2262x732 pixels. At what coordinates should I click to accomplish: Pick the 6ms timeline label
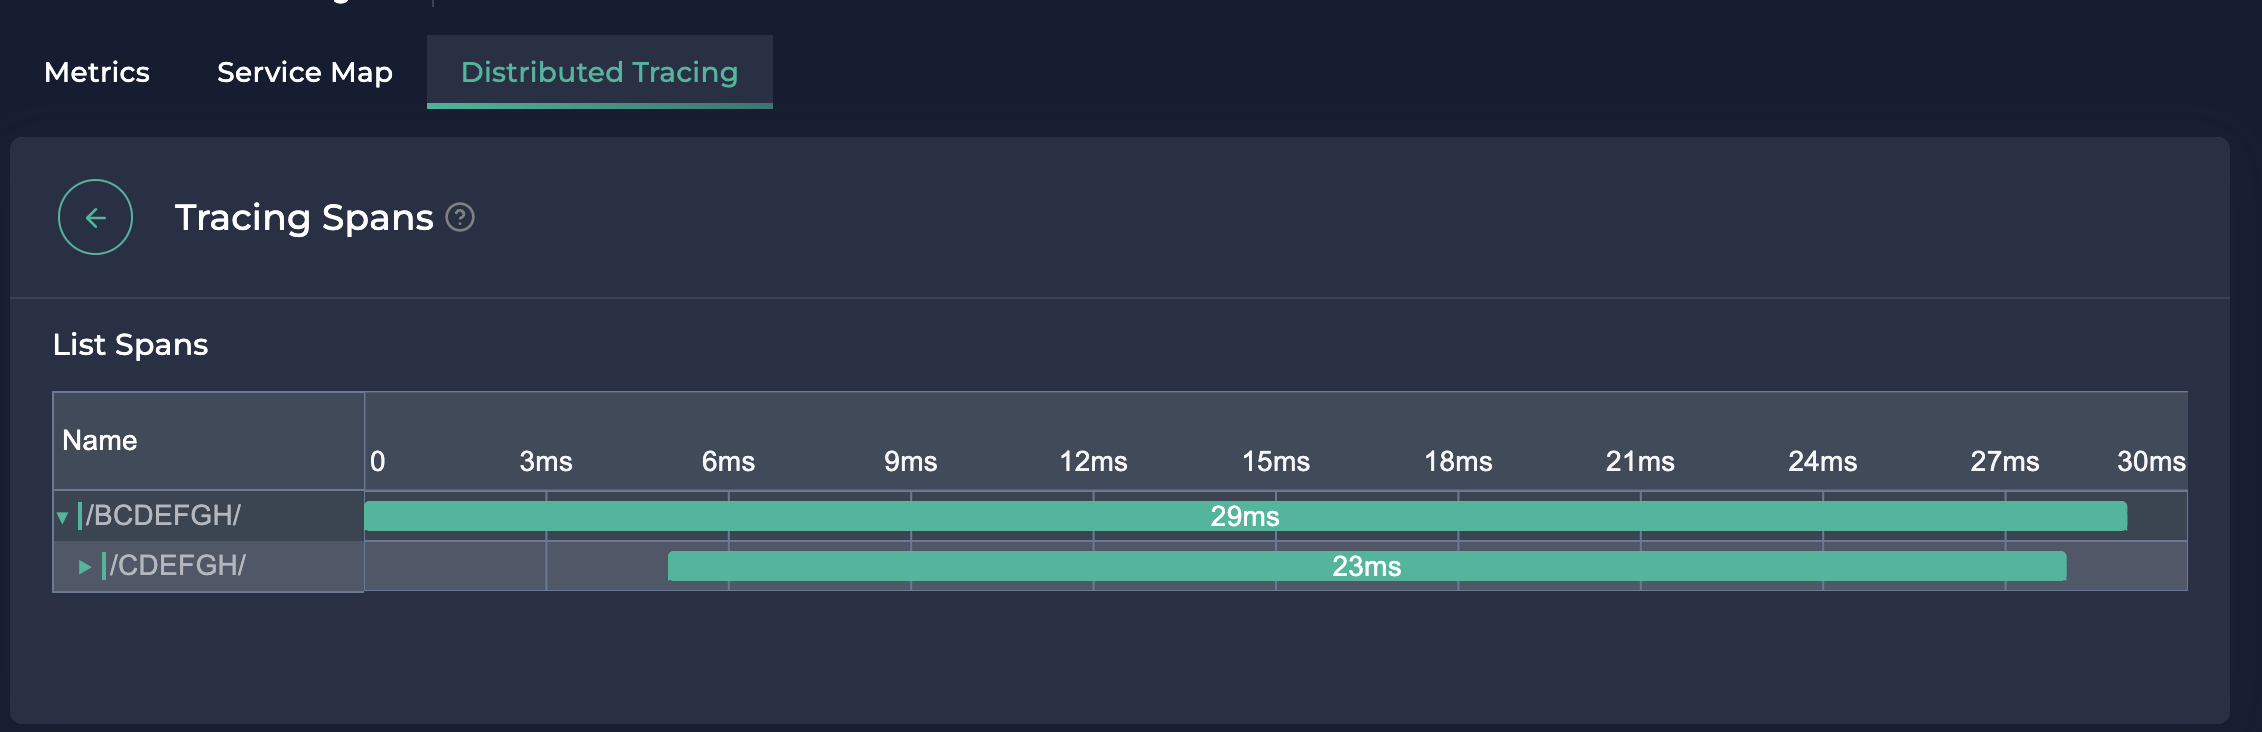tap(728, 461)
